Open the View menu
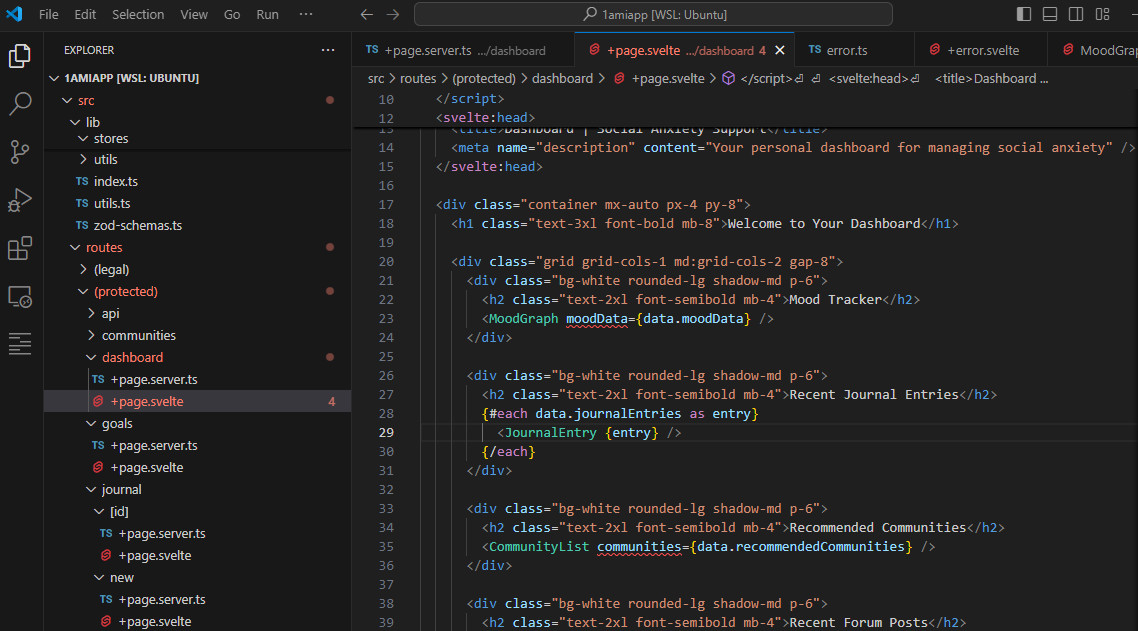The image size is (1138, 631). click(x=193, y=14)
